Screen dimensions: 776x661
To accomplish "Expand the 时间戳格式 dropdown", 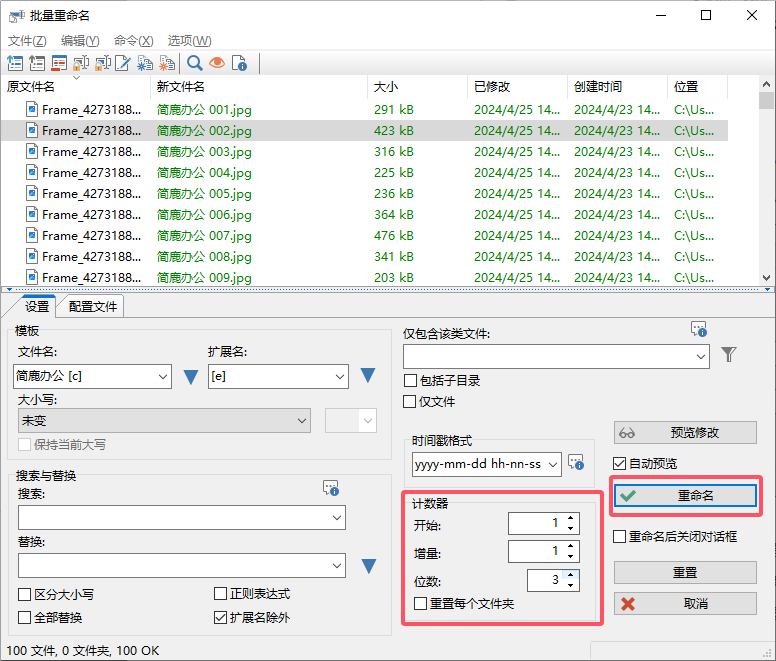I will tap(553, 464).
